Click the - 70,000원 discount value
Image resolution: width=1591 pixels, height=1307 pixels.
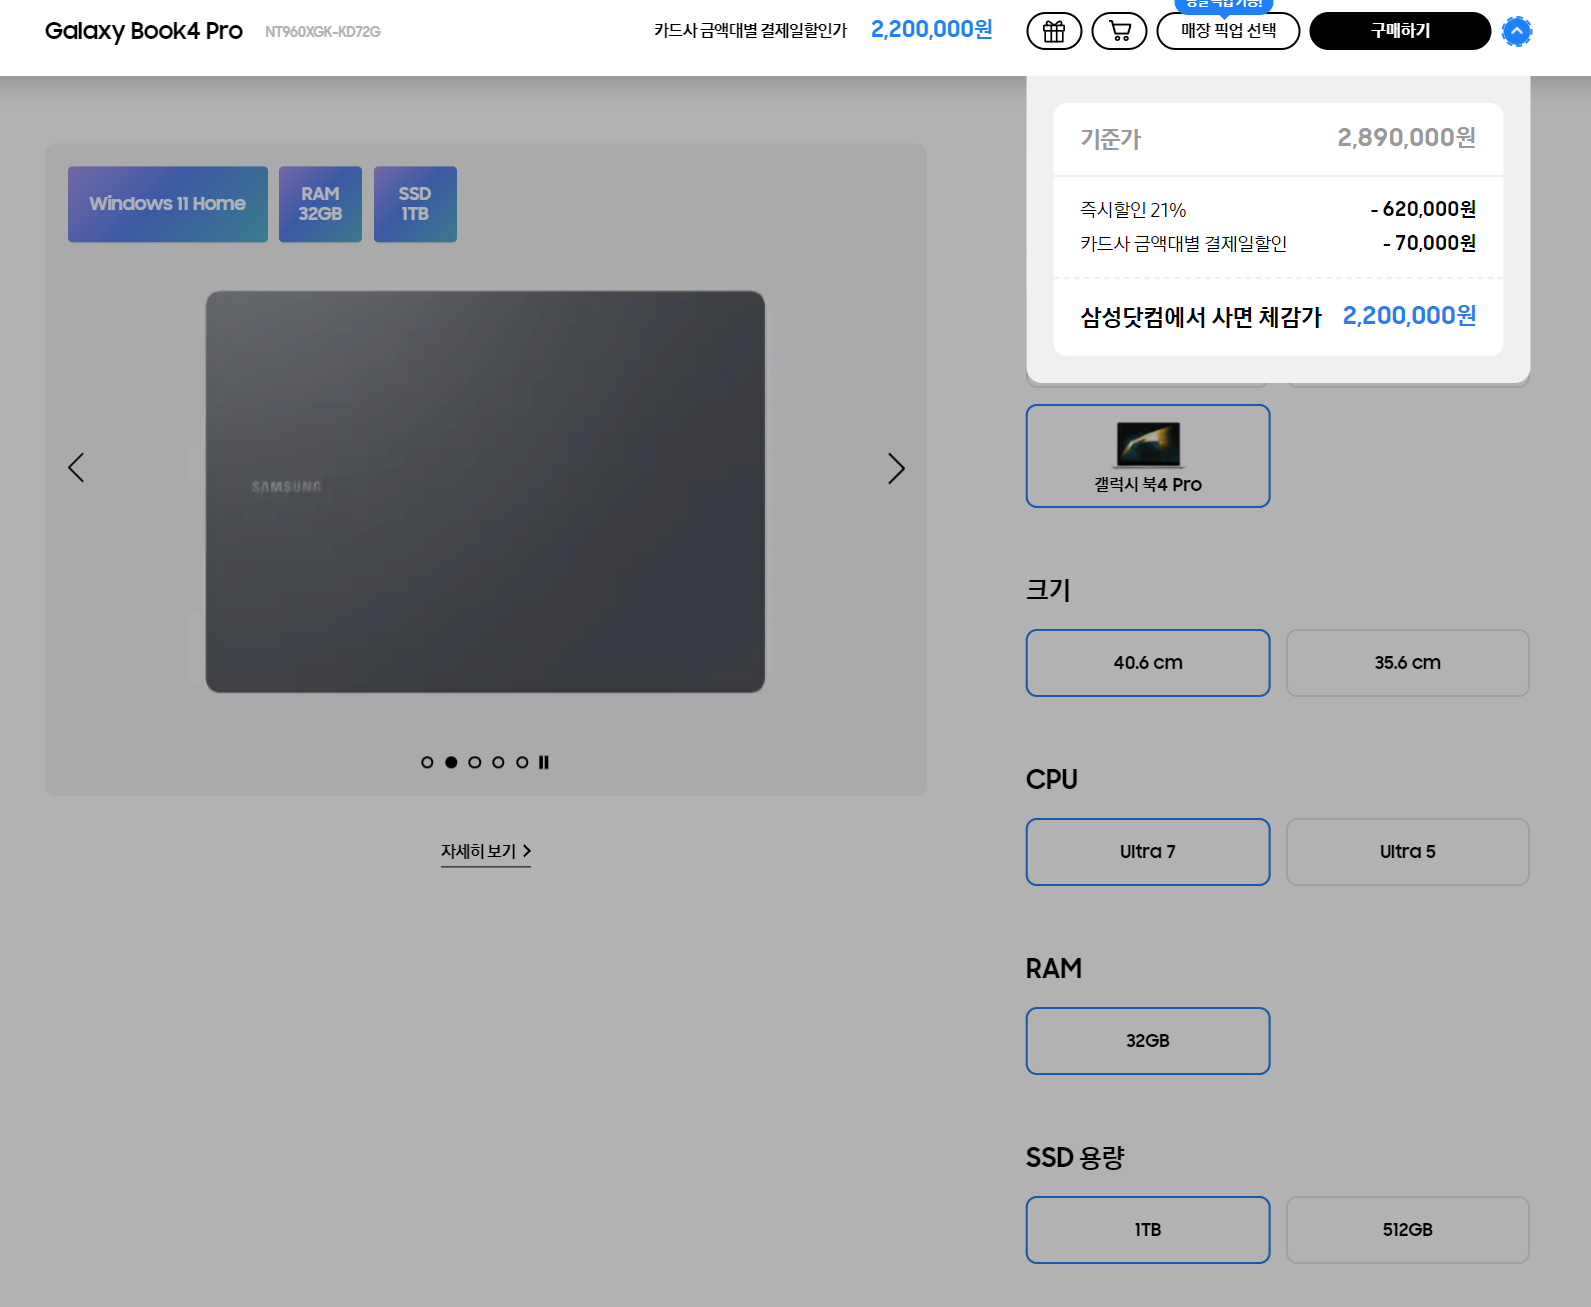[x=1429, y=243]
